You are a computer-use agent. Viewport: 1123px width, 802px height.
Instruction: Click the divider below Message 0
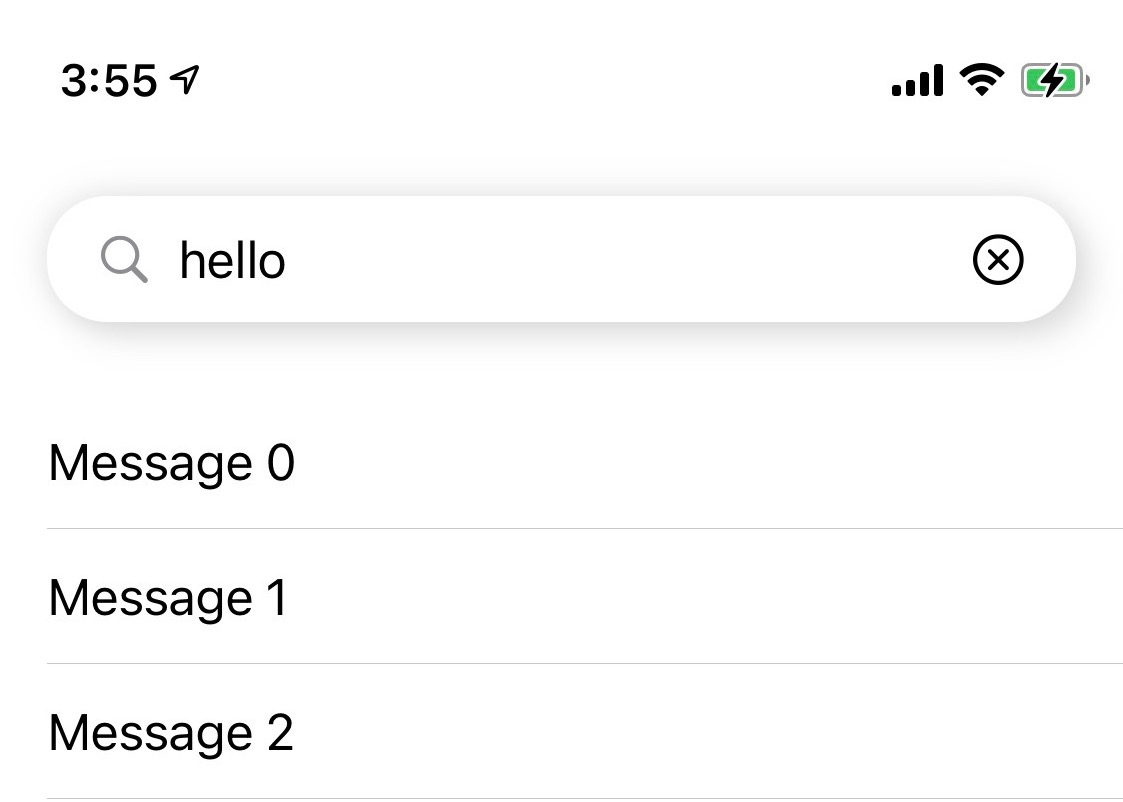(585, 528)
